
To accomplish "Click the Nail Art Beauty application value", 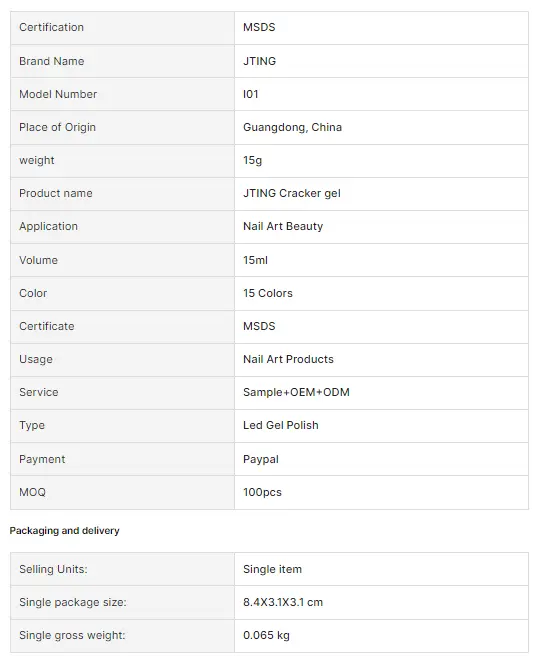I will [283, 226].
